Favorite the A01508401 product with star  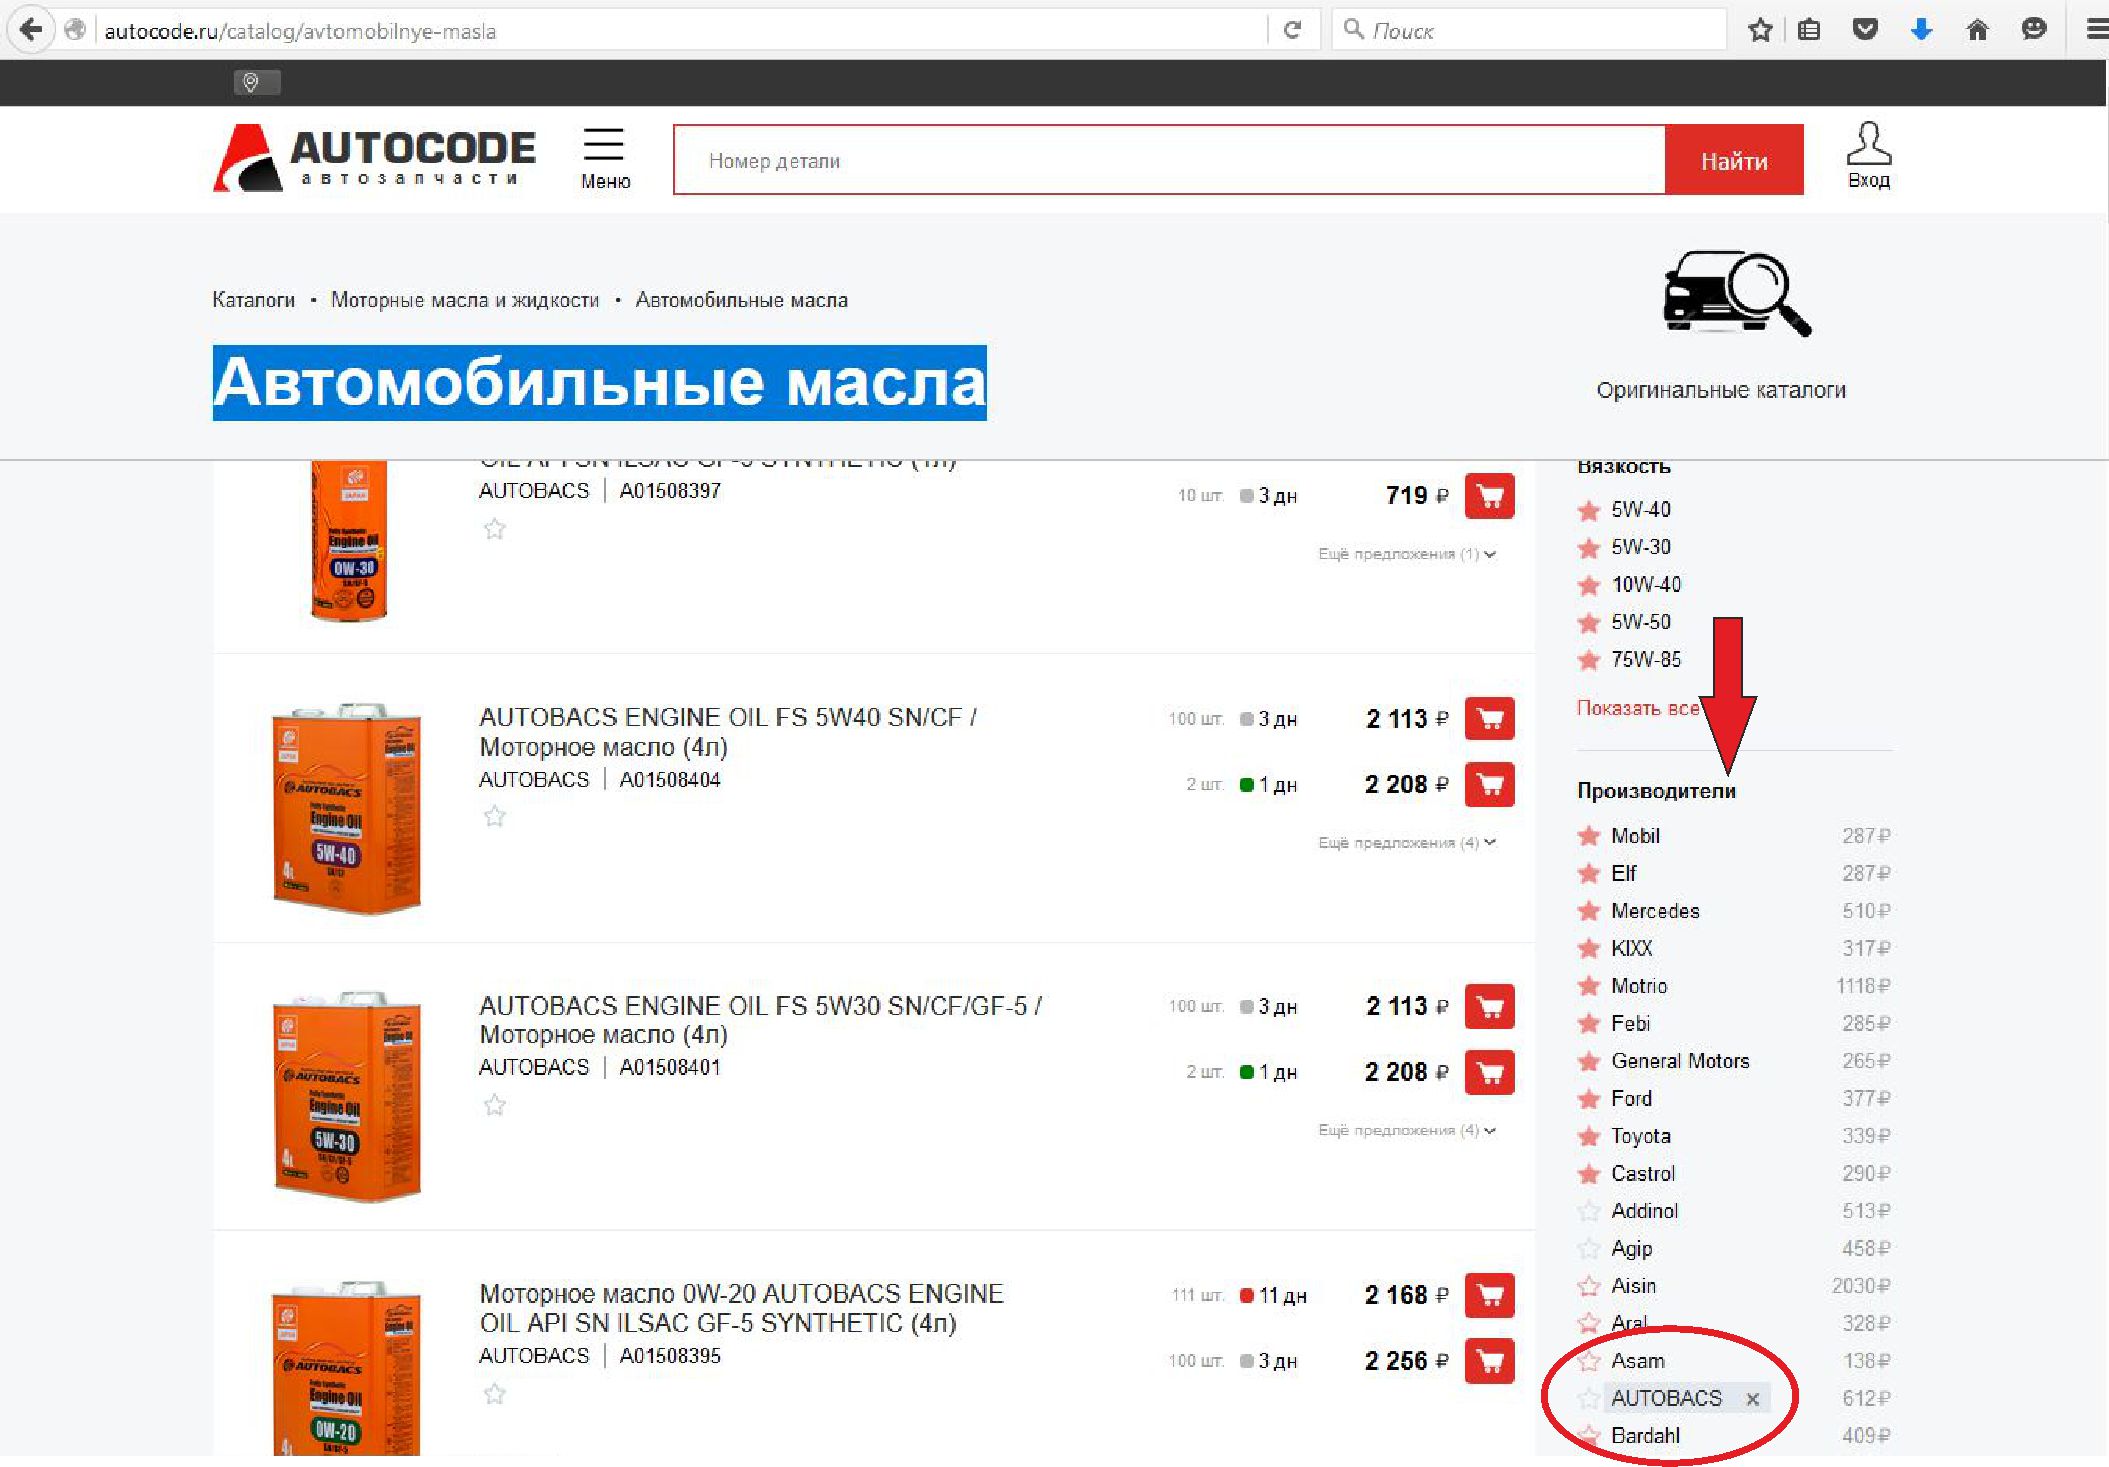click(494, 1104)
